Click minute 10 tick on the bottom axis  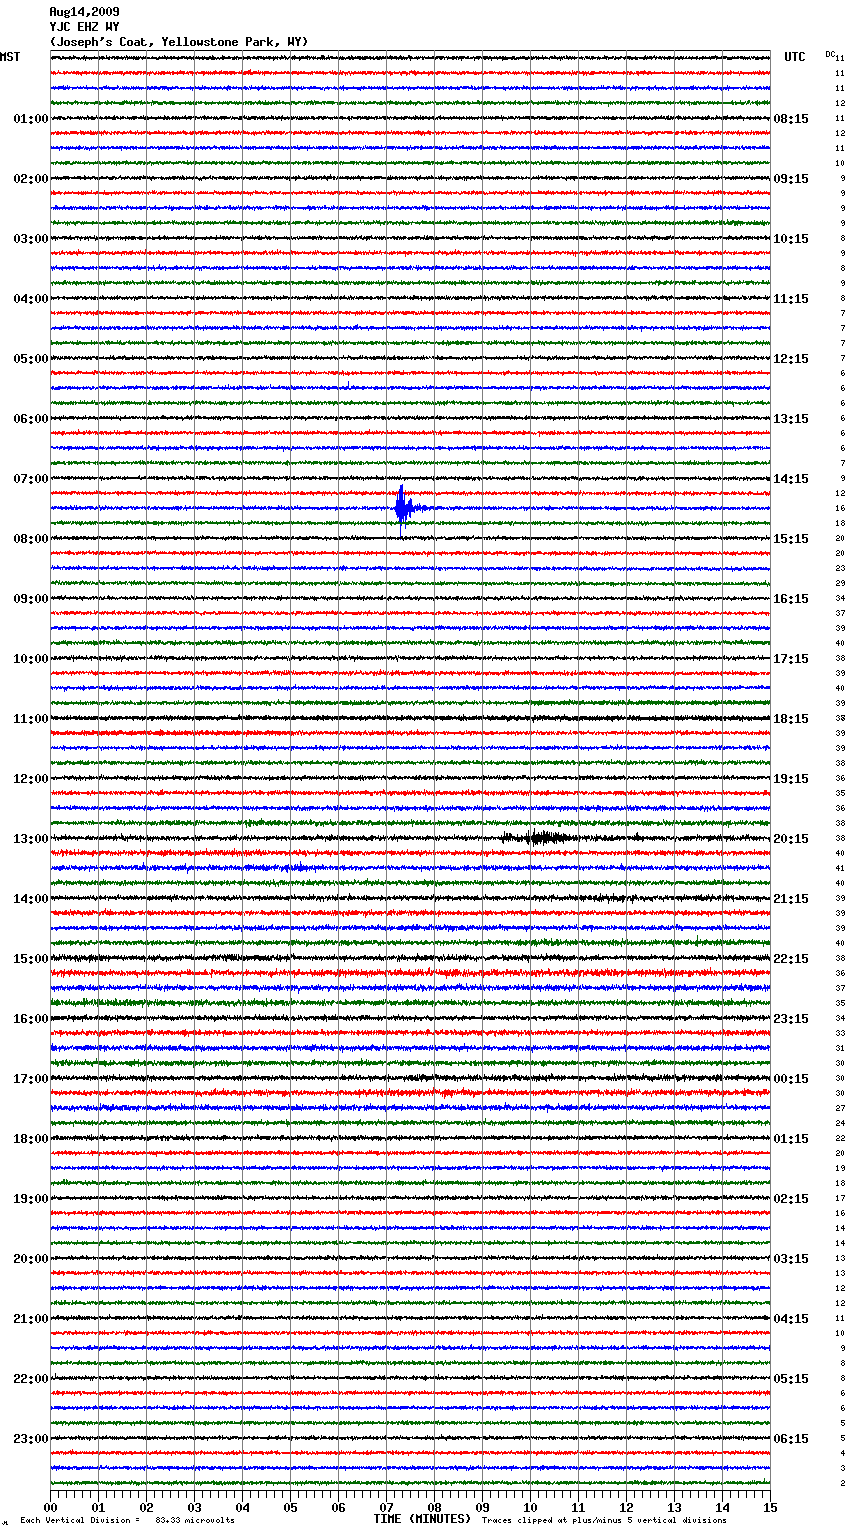click(530, 1507)
